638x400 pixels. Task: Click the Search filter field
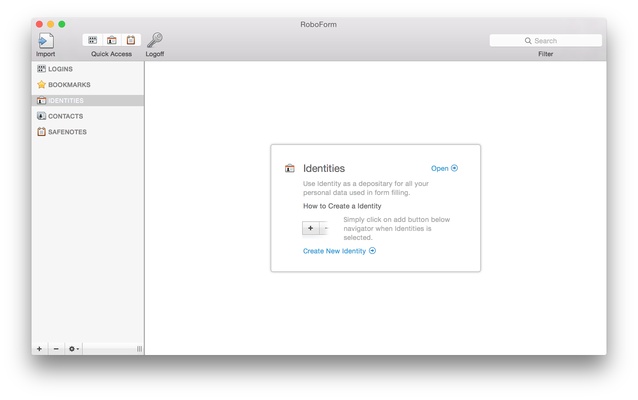(x=546, y=41)
